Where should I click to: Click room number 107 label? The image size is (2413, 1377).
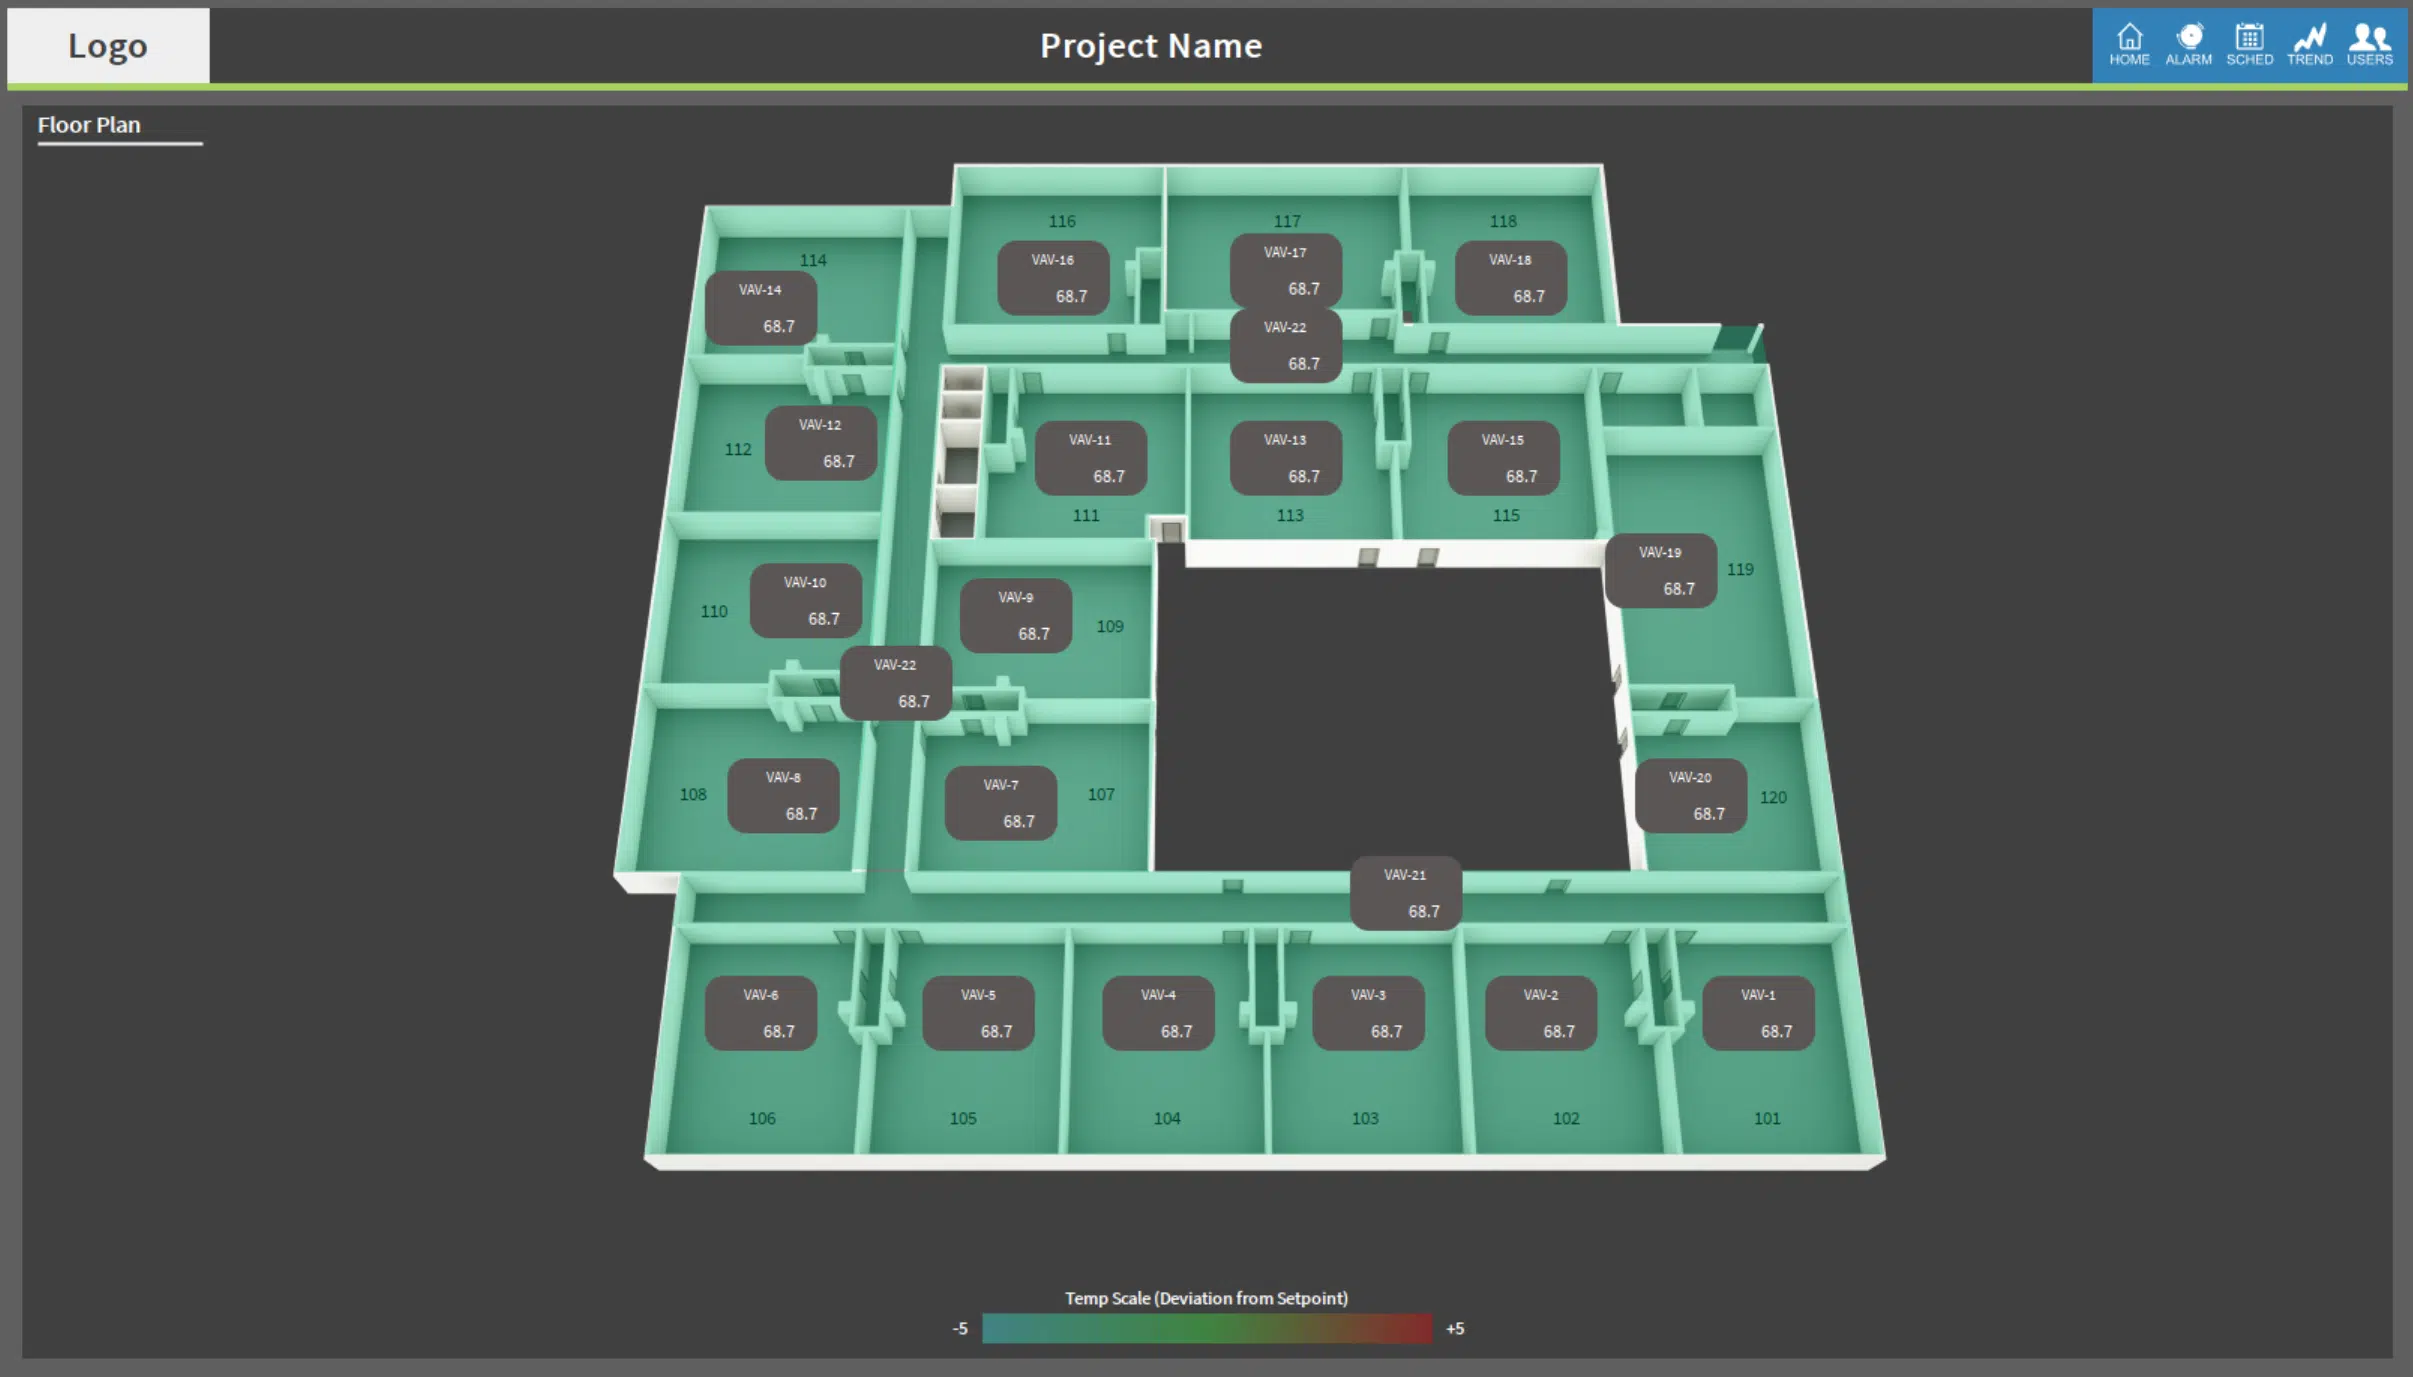[1101, 794]
